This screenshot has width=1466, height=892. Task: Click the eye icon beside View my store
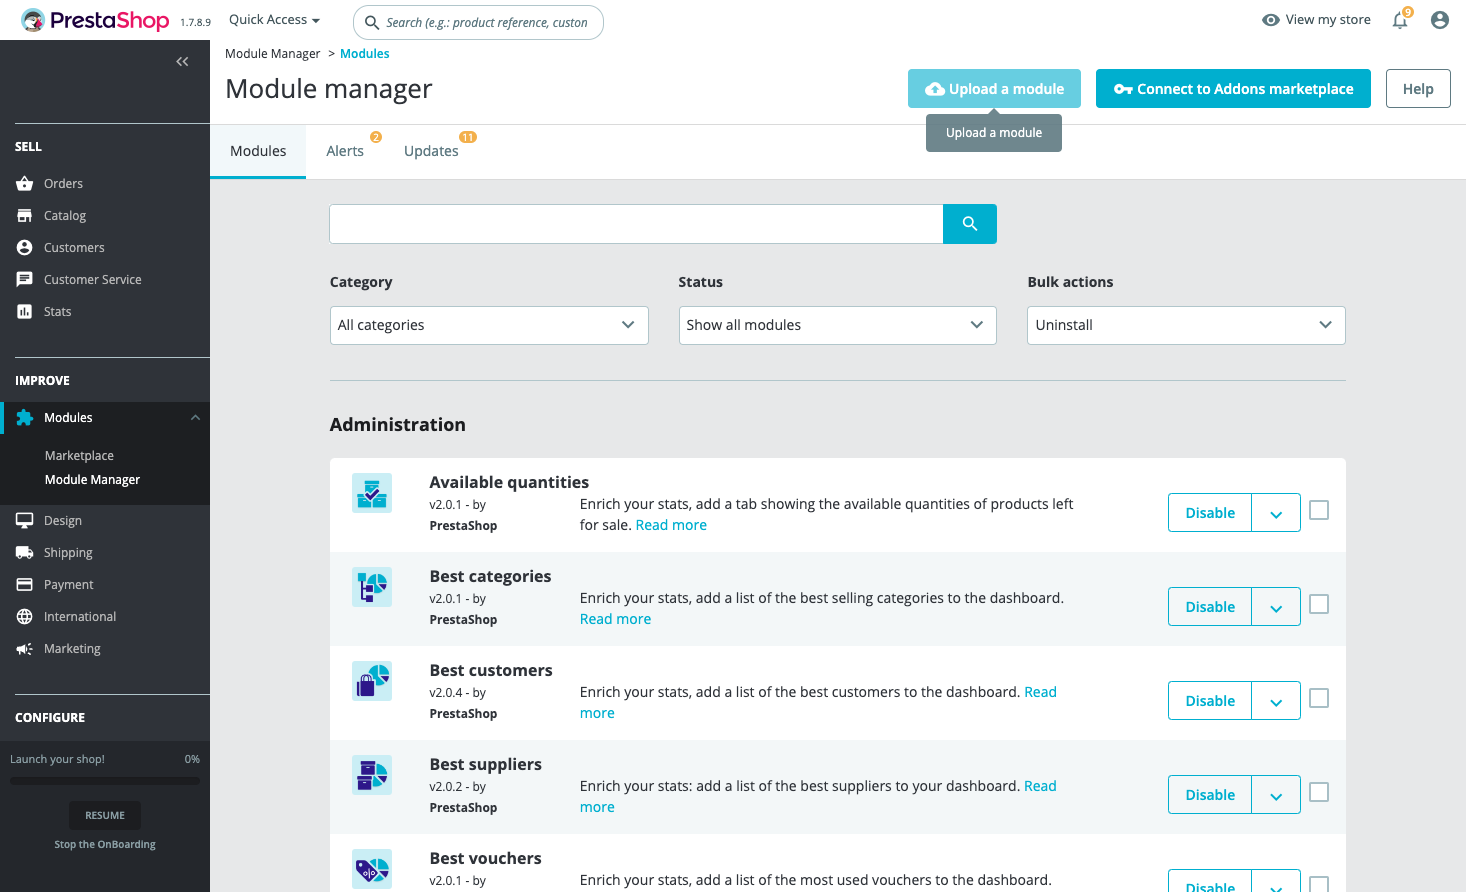pyautogui.click(x=1271, y=20)
